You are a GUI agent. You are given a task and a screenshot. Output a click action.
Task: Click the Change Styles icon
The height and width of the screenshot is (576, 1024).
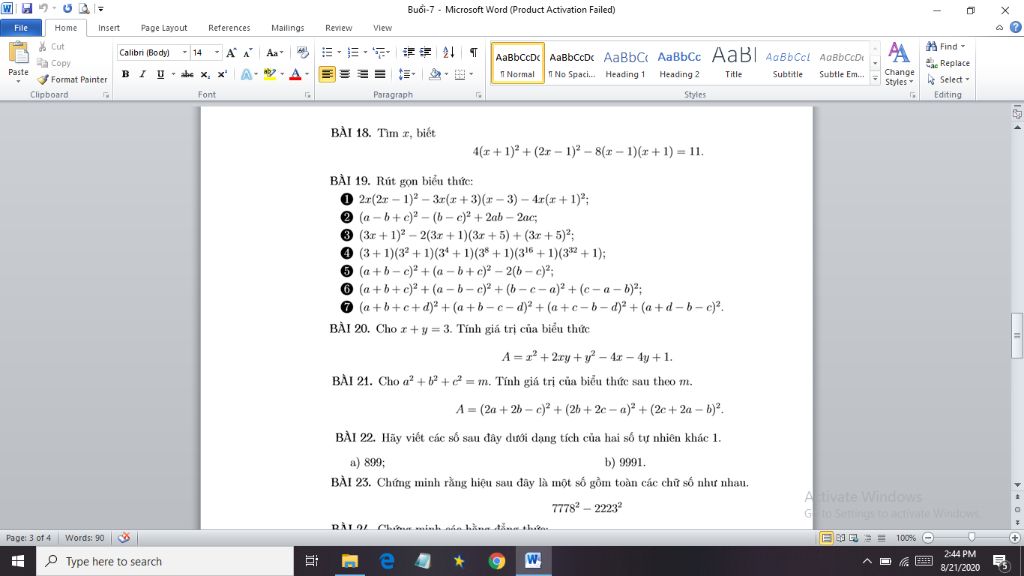899,64
